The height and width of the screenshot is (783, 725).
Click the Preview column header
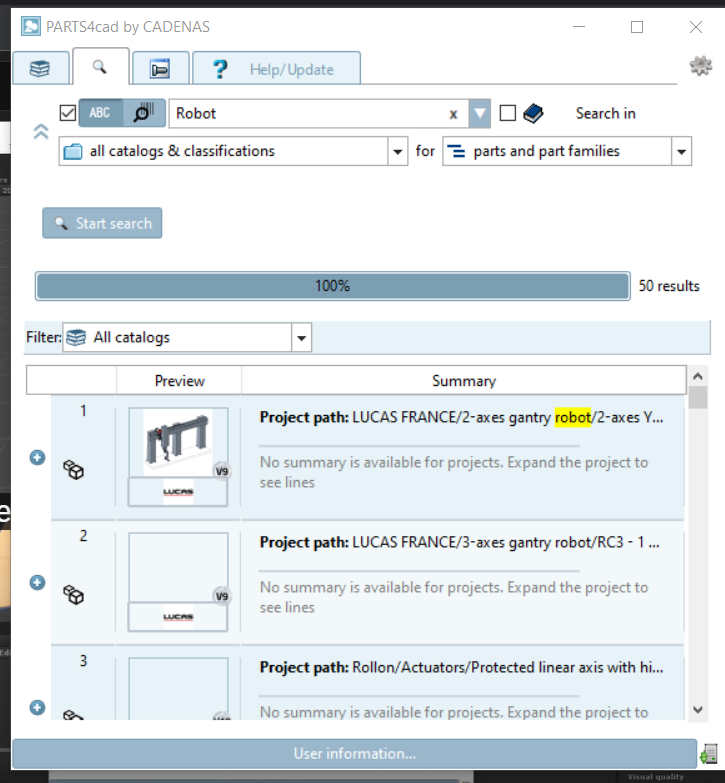[x=179, y=381]
